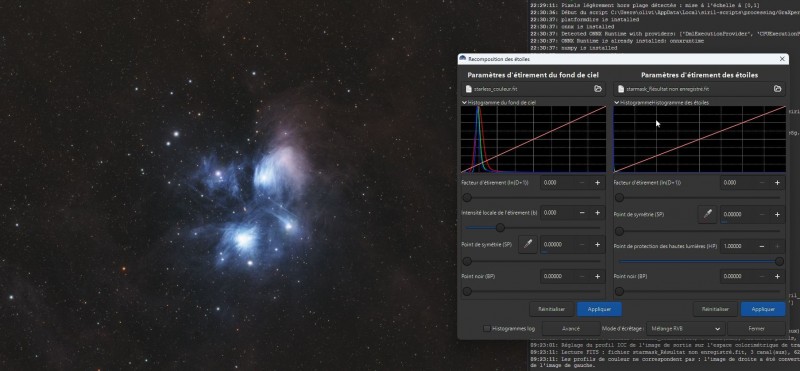
Task: Focus the stars stretch factor value field
Action: (x=737, y=183)
